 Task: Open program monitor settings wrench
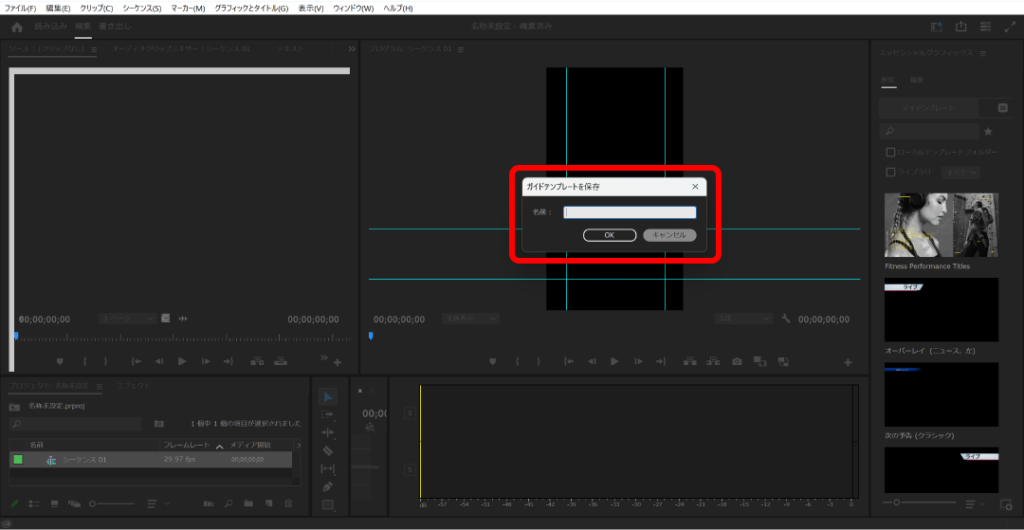[x=786, y=319]
